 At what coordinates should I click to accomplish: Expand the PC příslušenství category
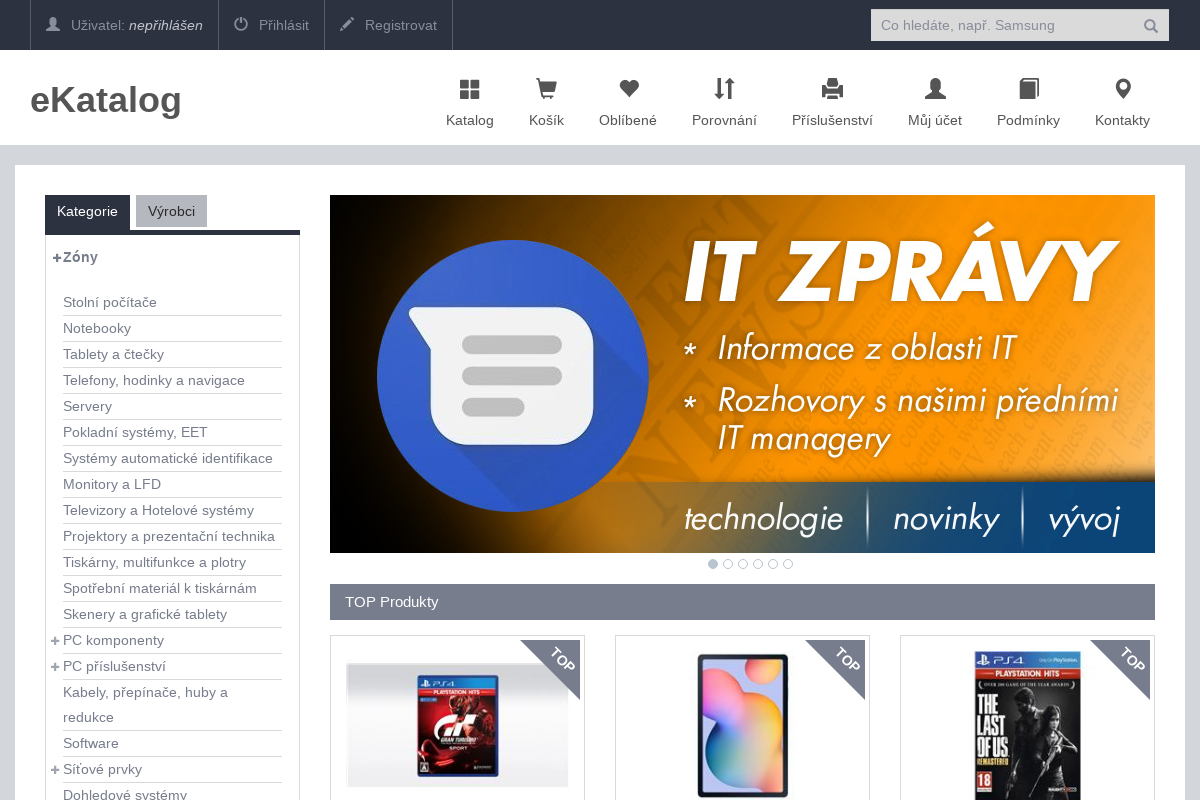(x=56, y=667)
